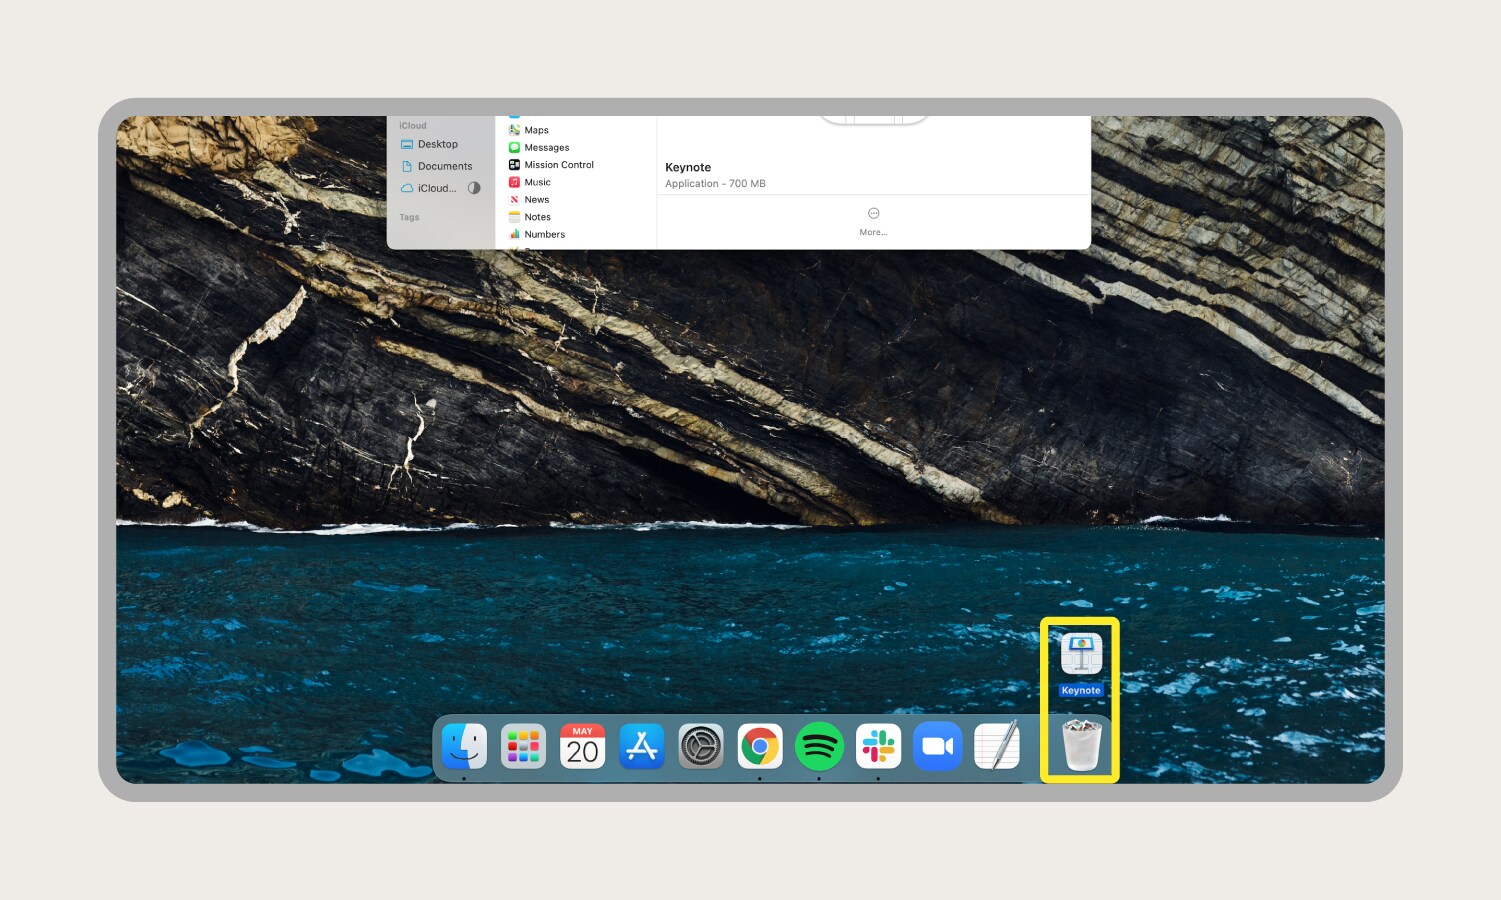
Task: Select the Keynote icon above the Trash
Action: [x=1081, y=655]
